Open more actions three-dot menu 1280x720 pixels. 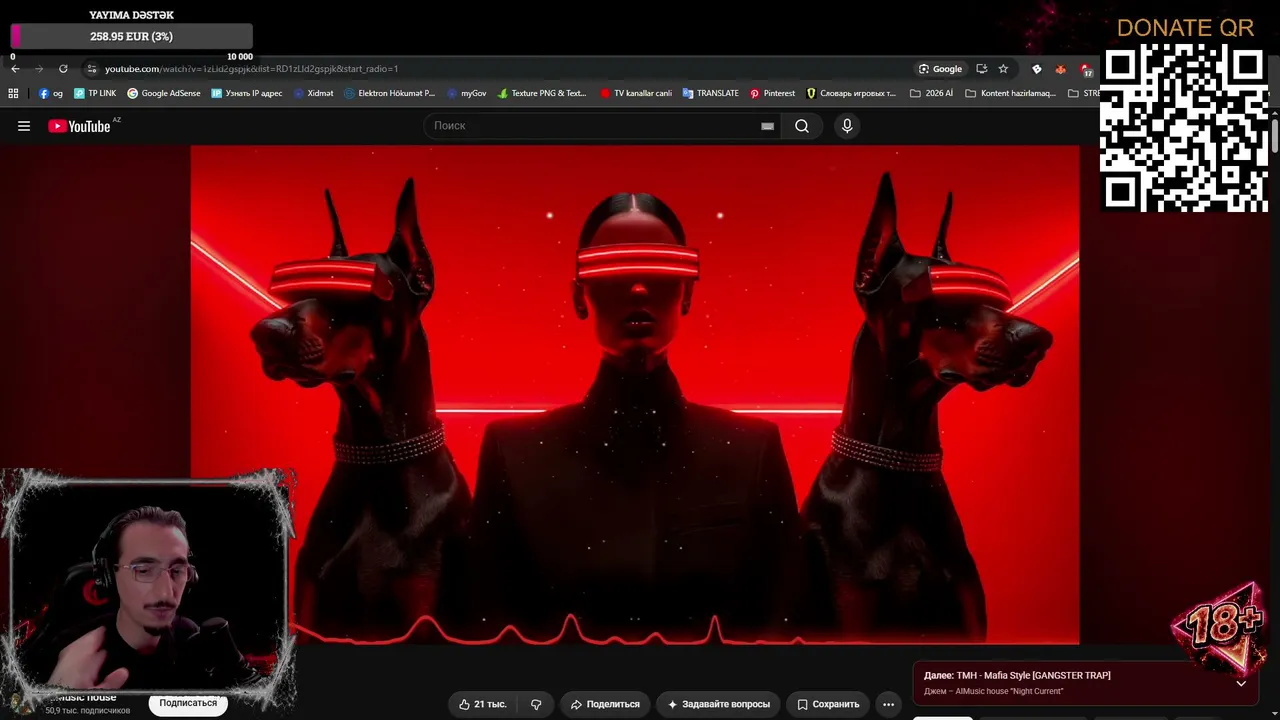888,704
